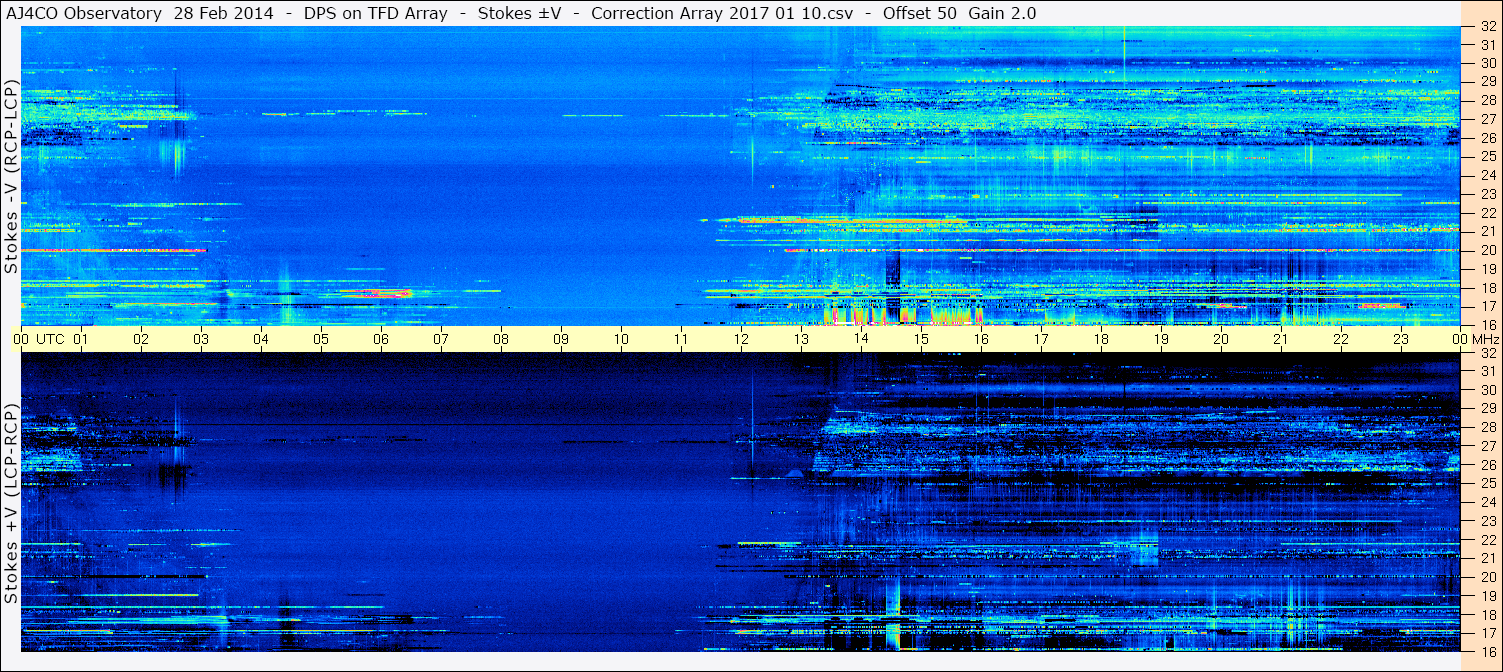Image resolution: width=1503 pixels, height=672 pixels.
Task: Select hour marker 05 on time axis
Action: click(321, 339)
